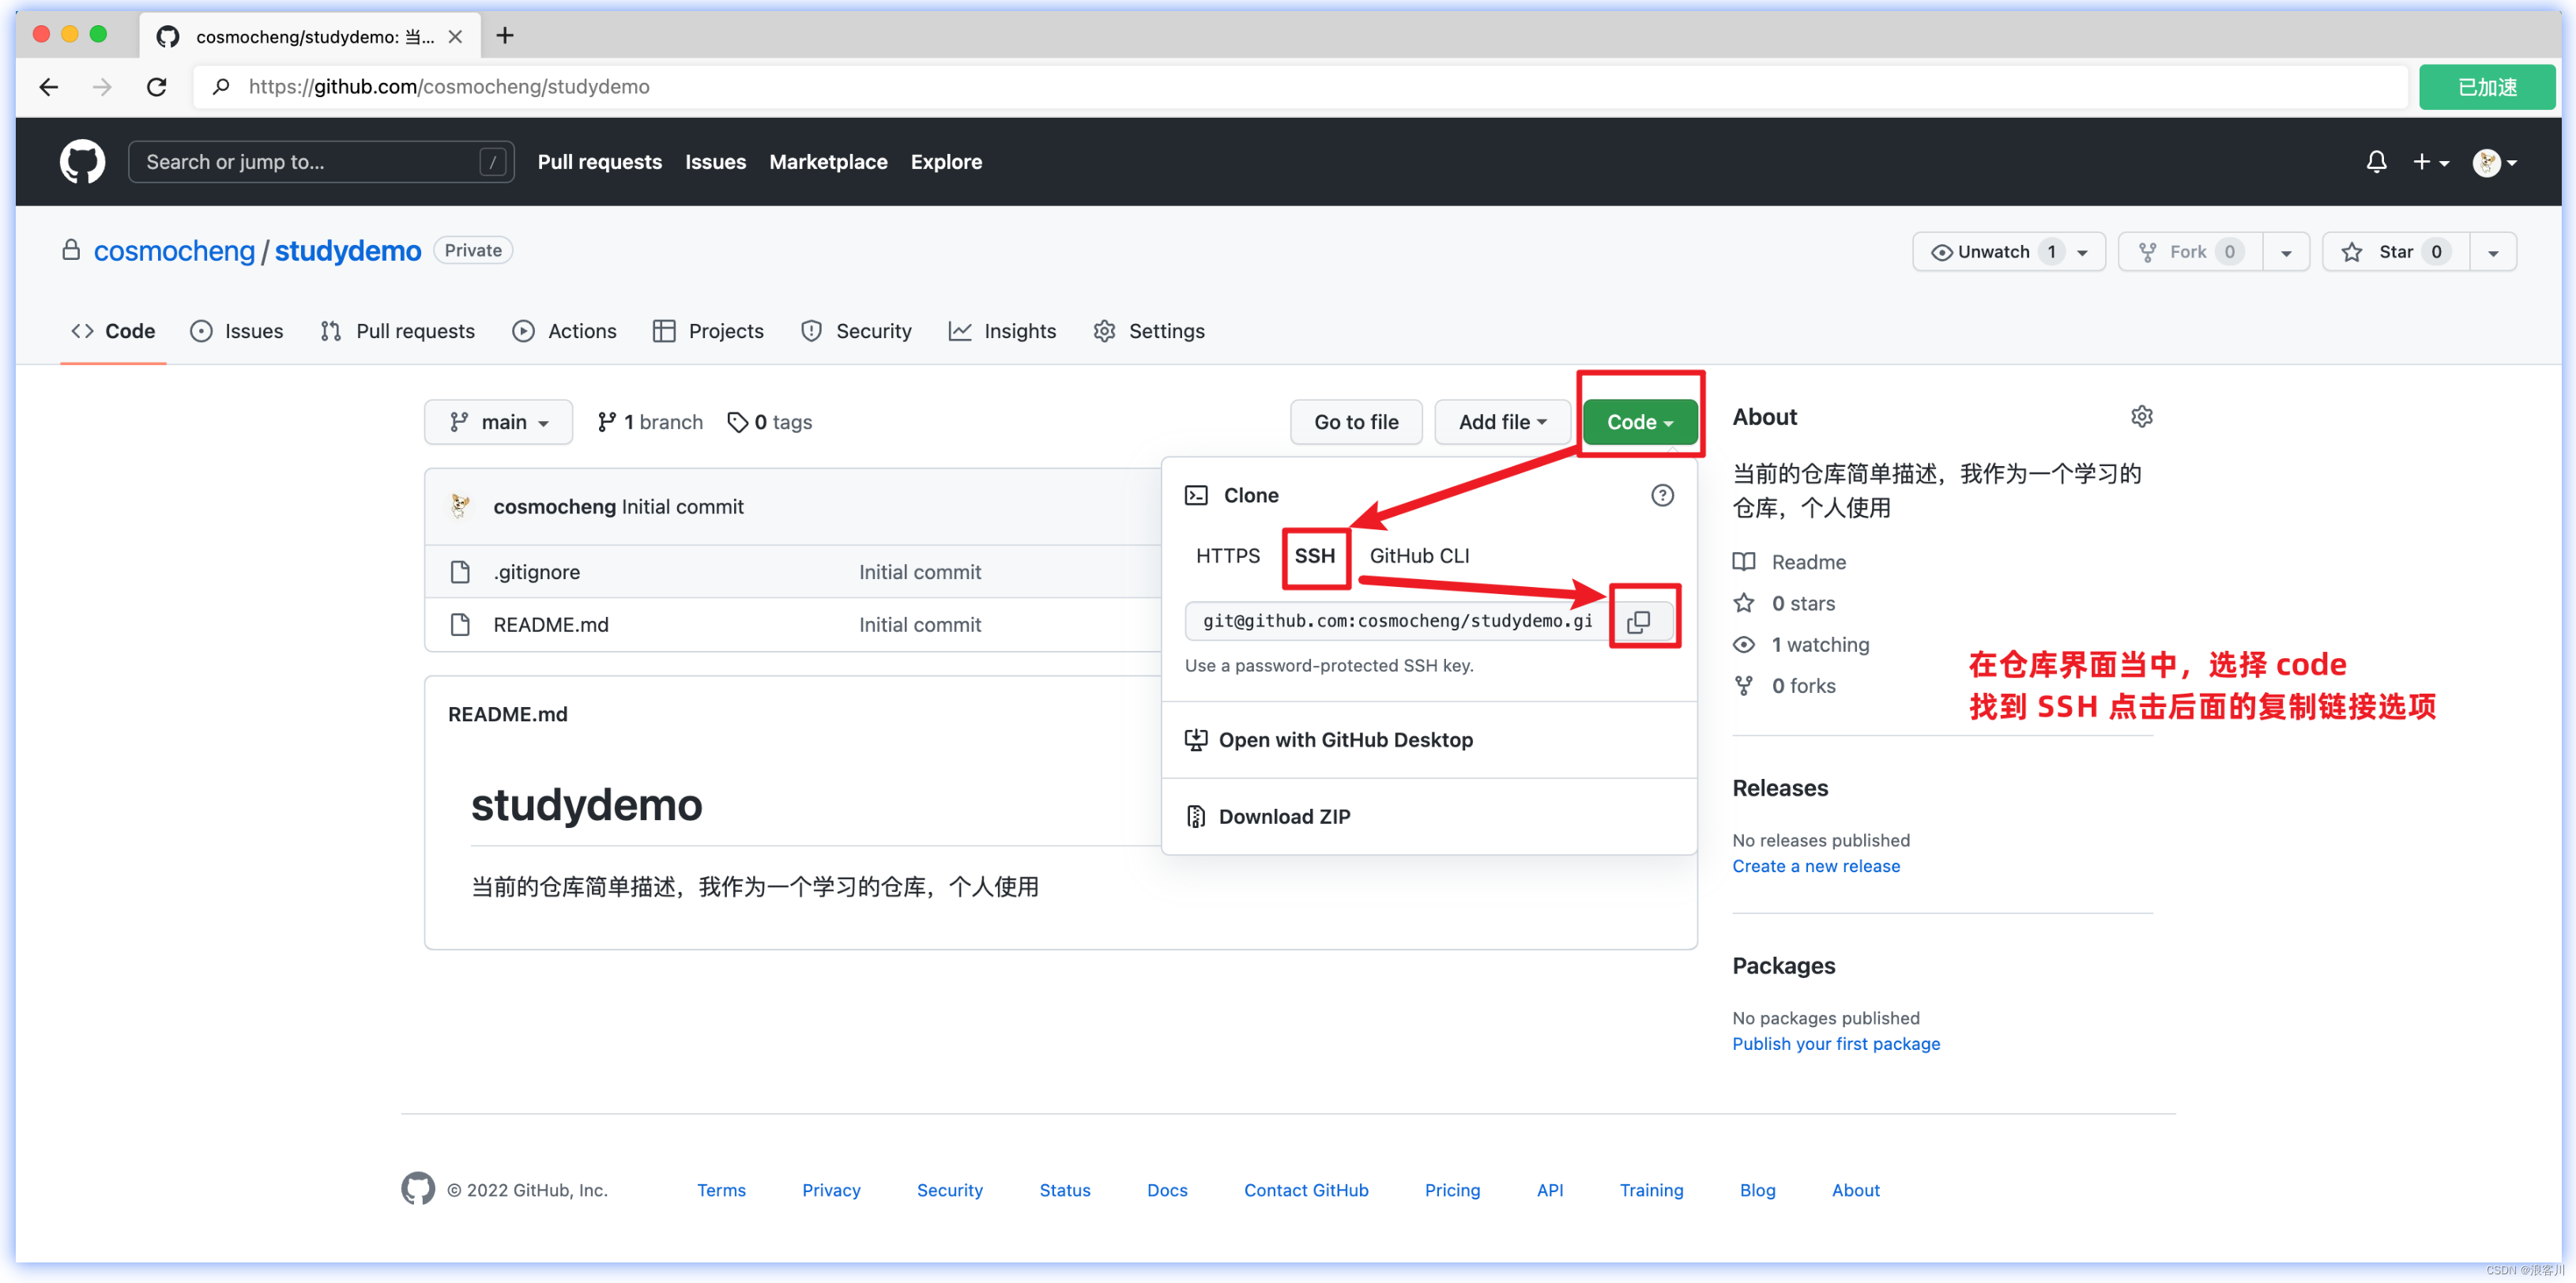This screenshot has height=1283, width=2576.
Task: Edit repository details gear icon
Action: (x=2141, y=416)
